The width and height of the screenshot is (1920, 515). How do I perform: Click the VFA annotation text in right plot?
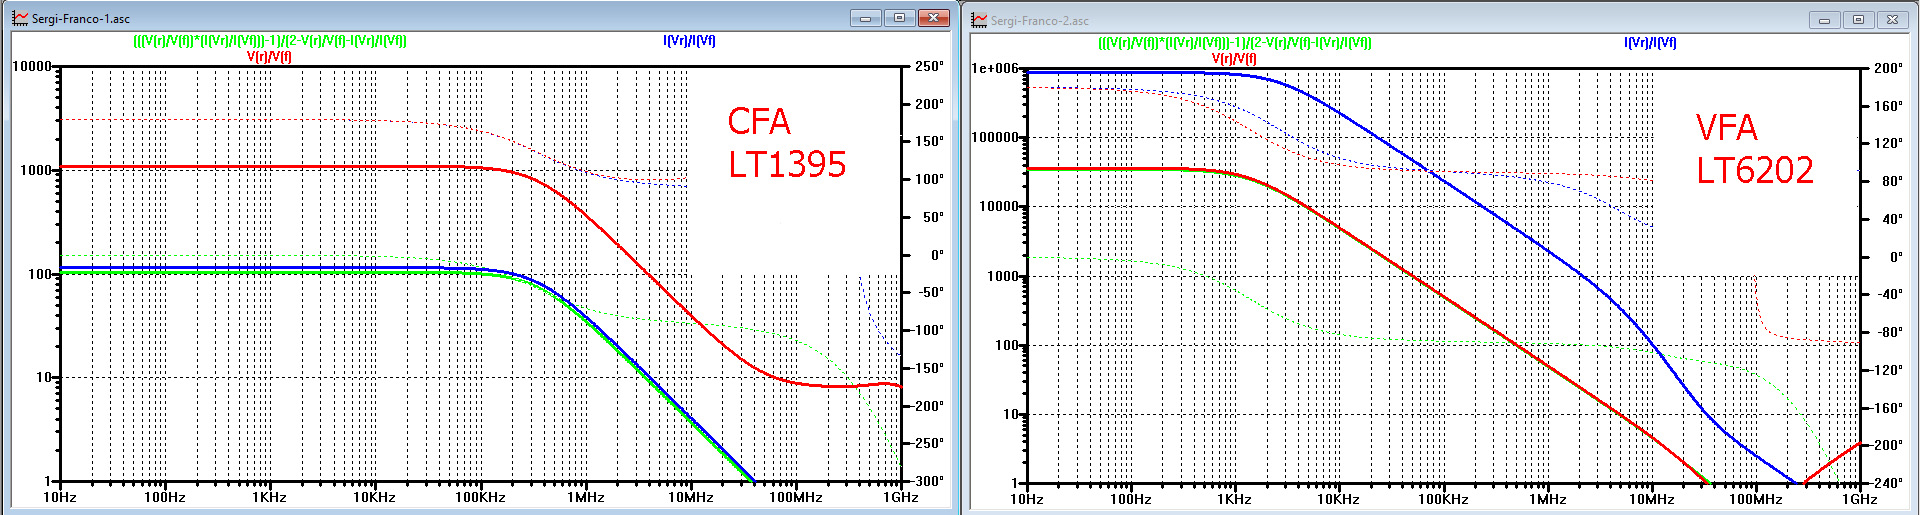pos(1726,128)
